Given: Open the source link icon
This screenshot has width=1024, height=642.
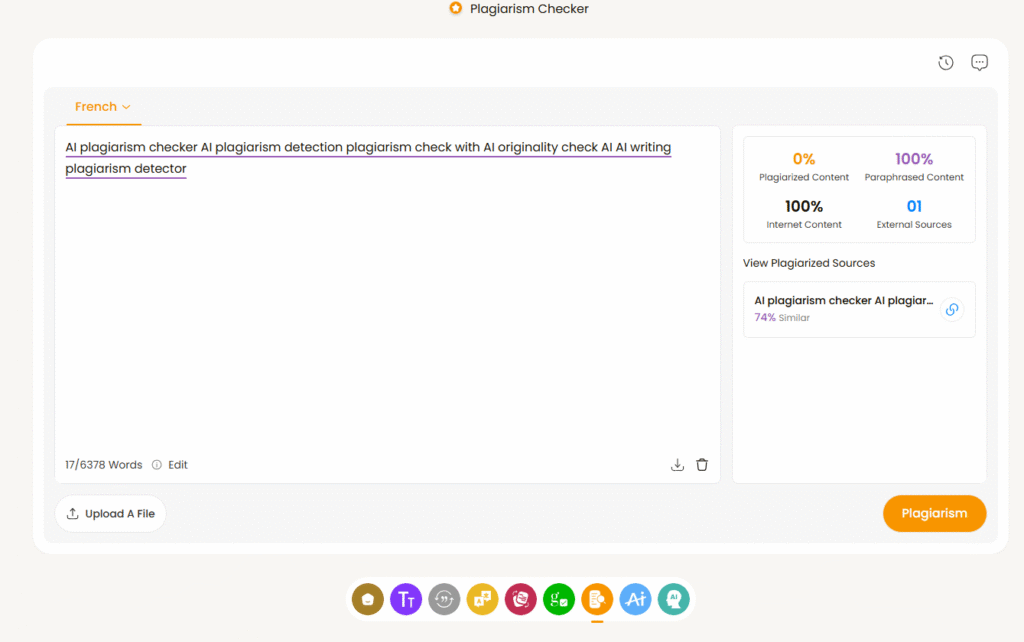Looking at the screenshot, I should [952, 310].
